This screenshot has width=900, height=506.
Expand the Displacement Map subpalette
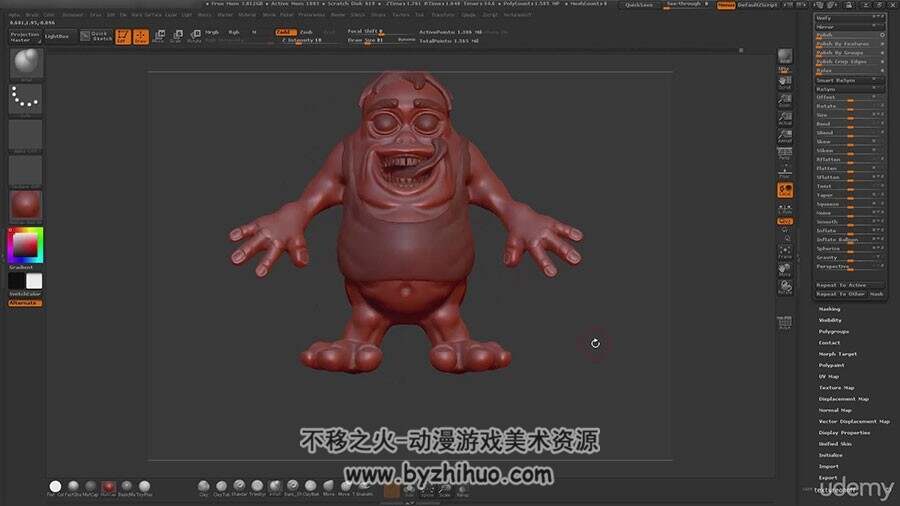(x=844, y=399)
